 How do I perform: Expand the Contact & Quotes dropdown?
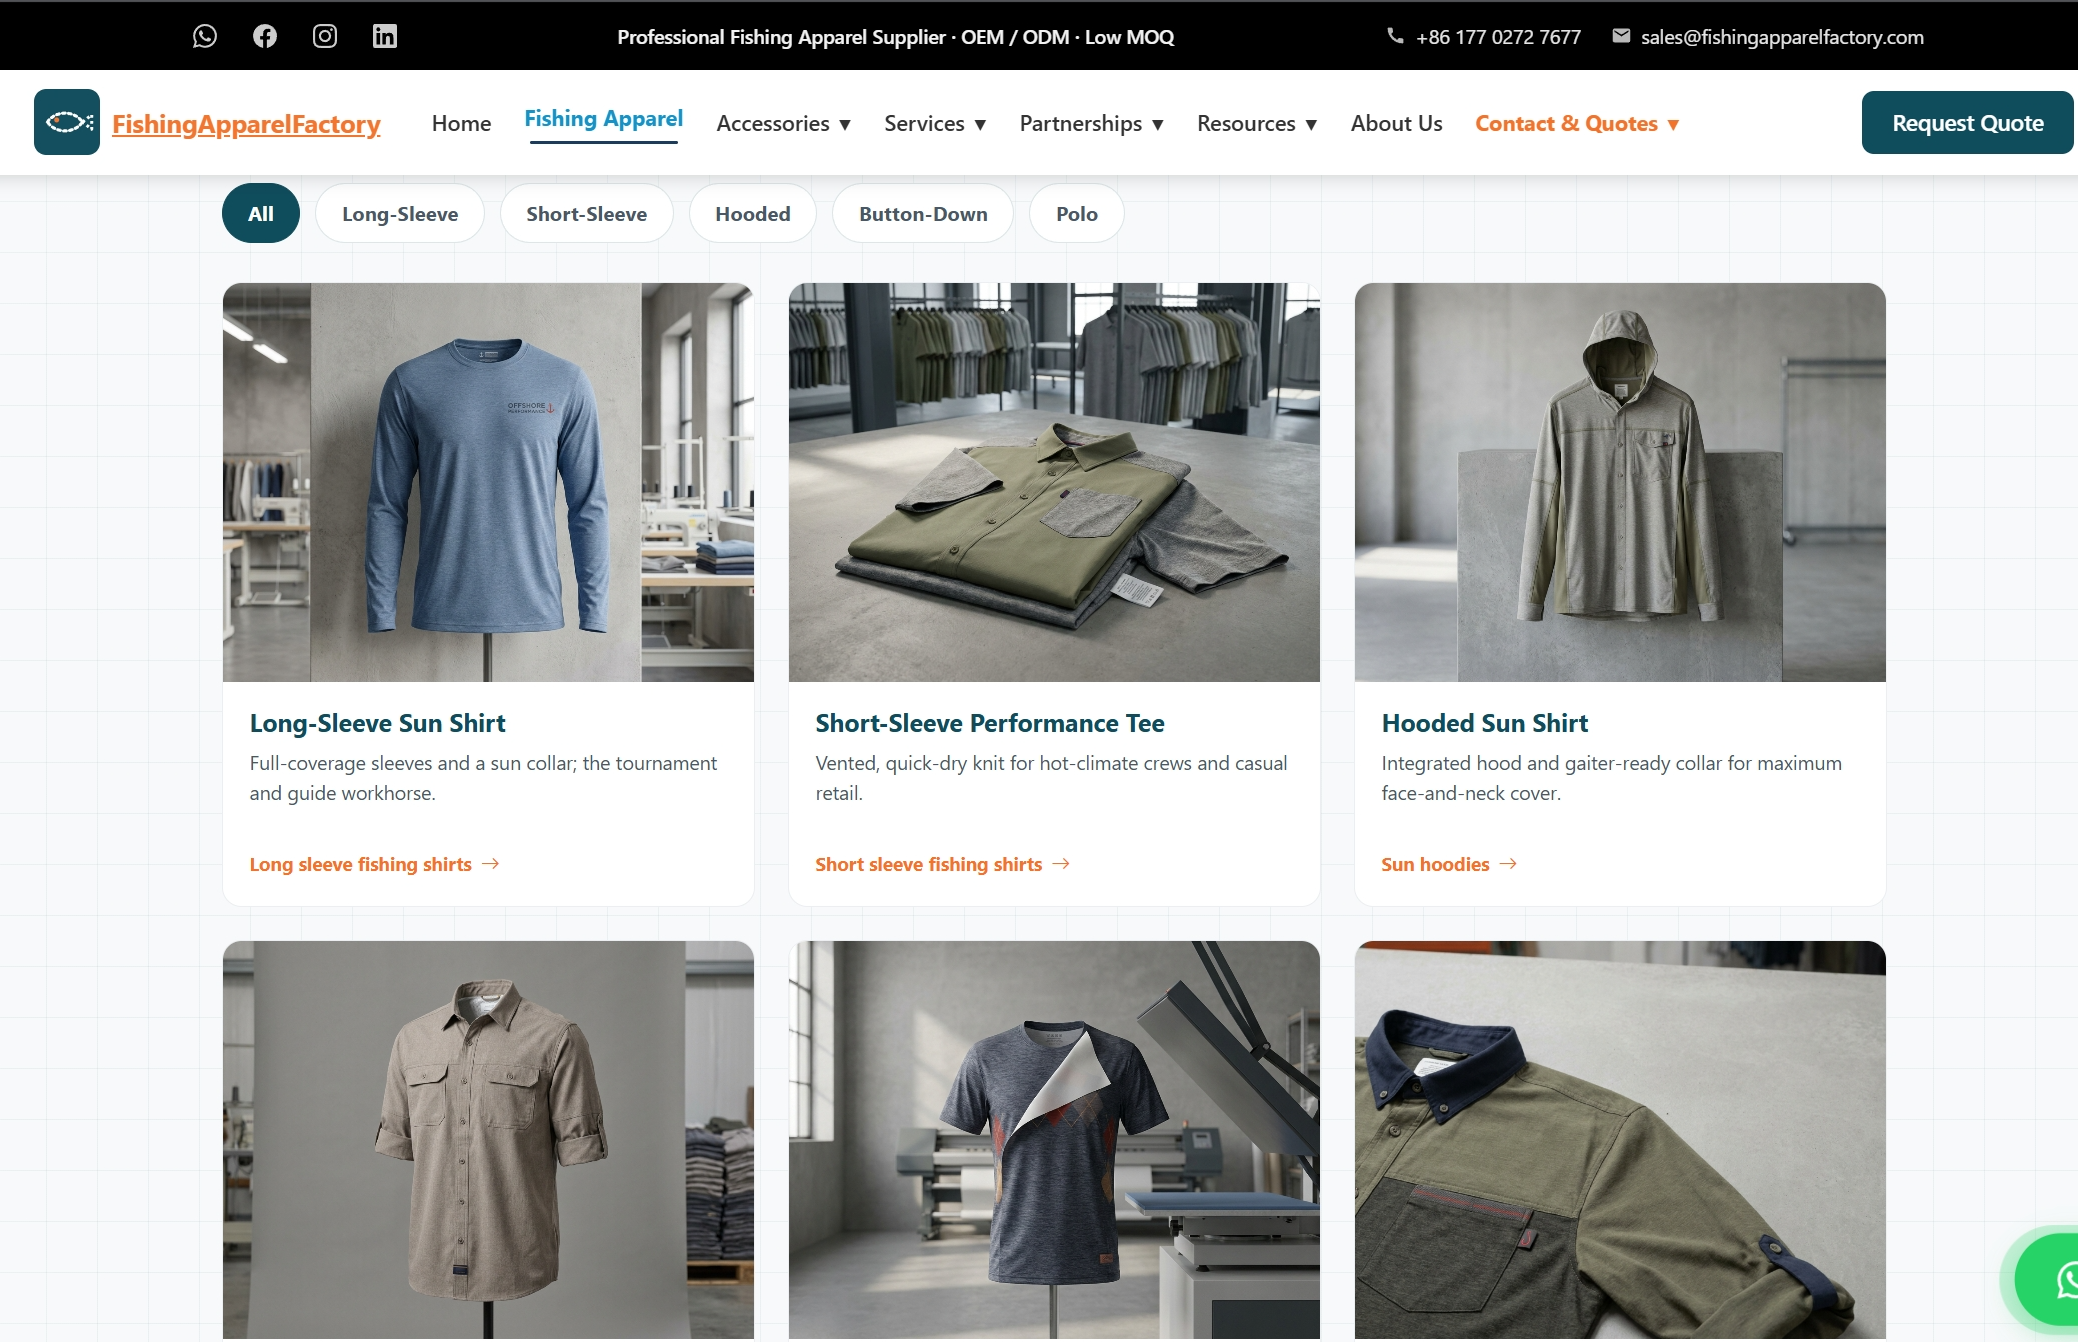[1577, 123]
